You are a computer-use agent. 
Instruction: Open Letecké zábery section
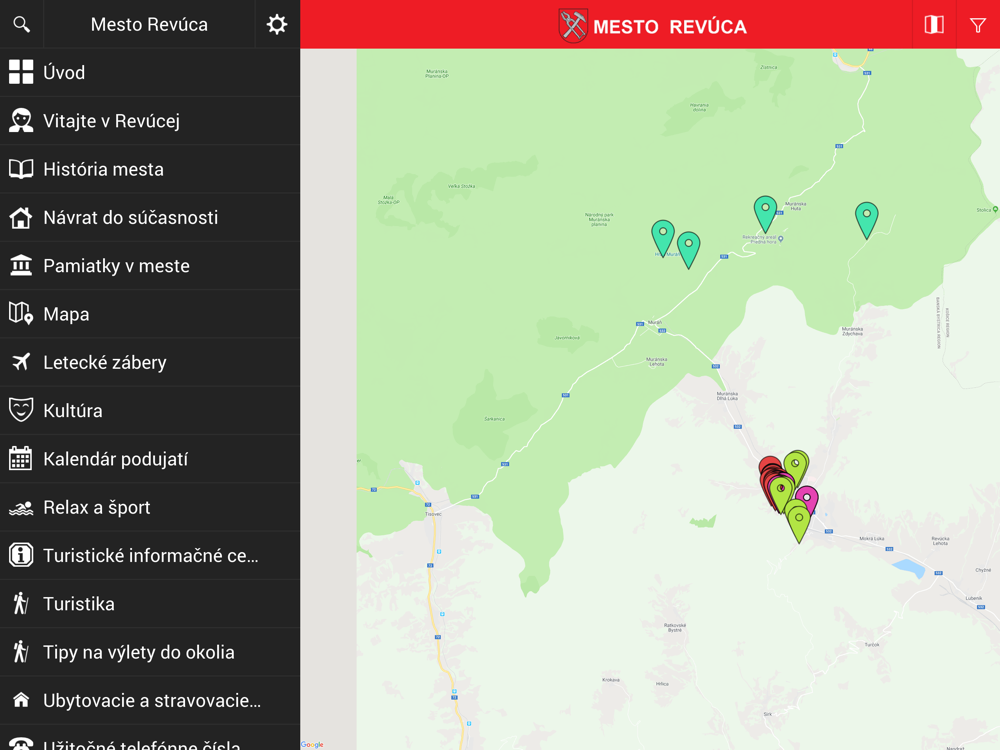[150, 362]
